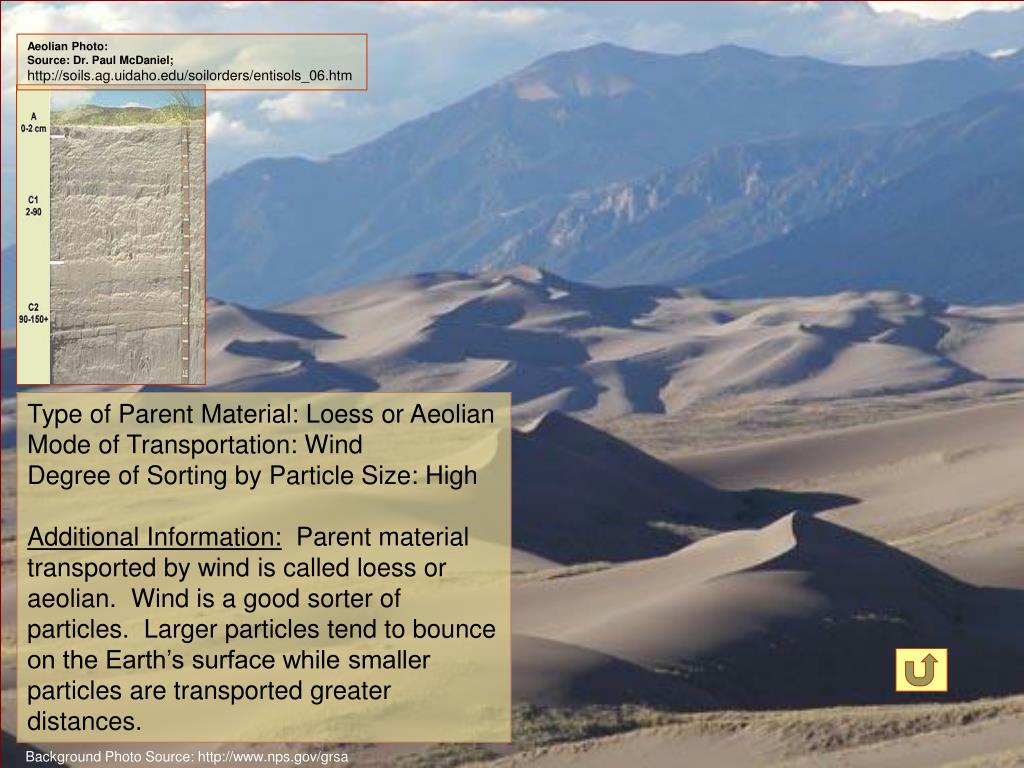
Task: Click 'Wind is a good sorter of' text
Action: [x=266, y=598]
